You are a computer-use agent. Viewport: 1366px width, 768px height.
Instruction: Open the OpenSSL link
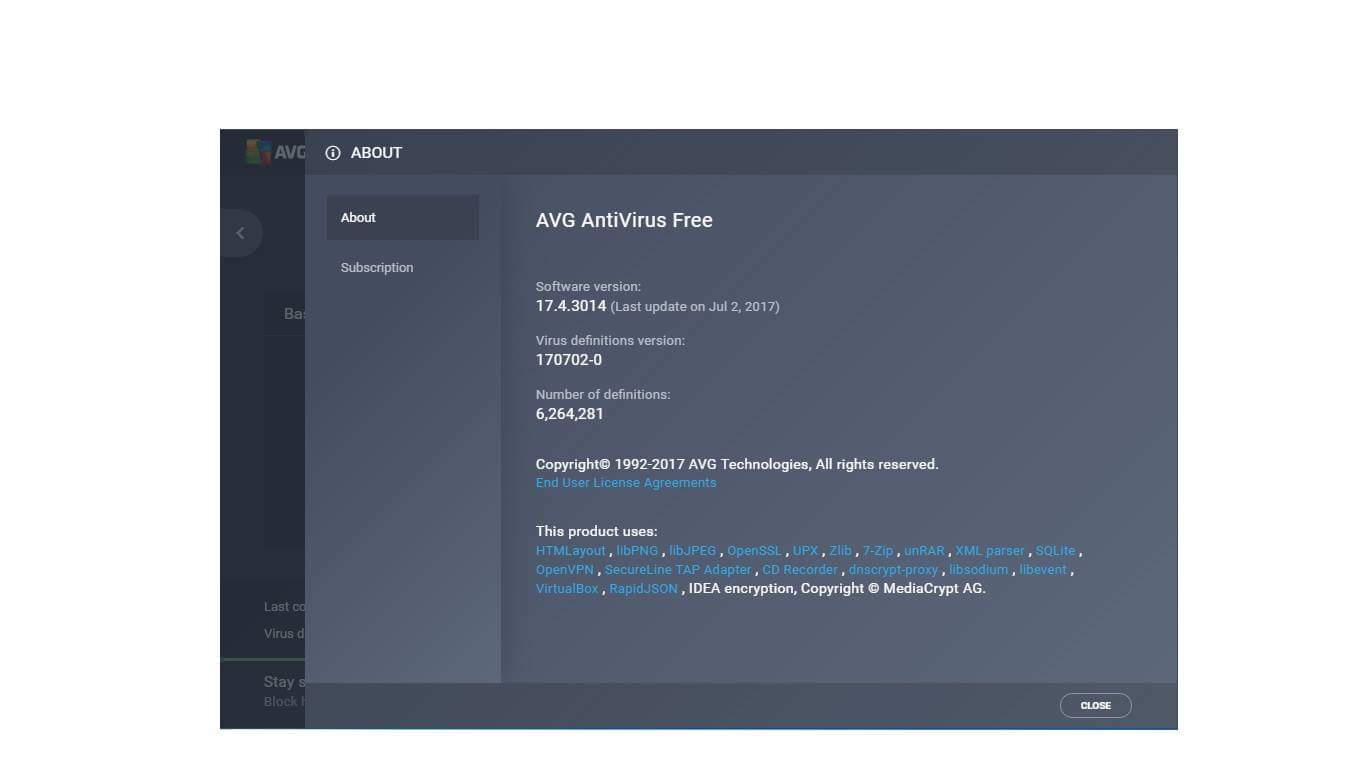(x=754, y=551)
